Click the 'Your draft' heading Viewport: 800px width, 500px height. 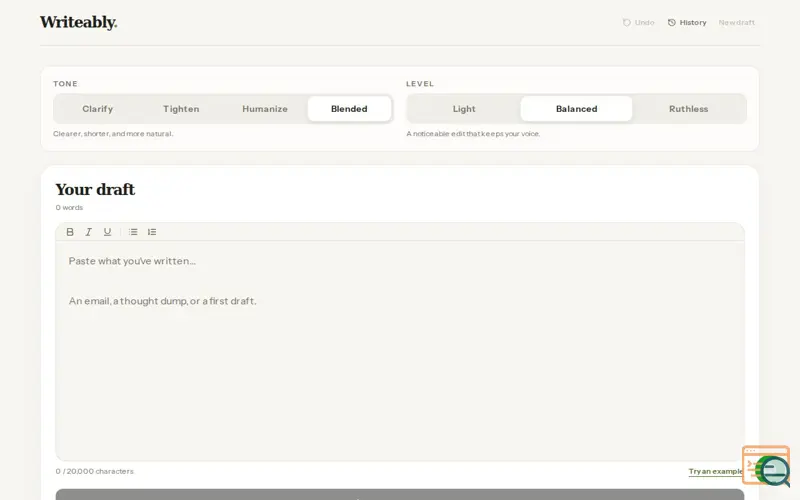(x=95, y=189)
